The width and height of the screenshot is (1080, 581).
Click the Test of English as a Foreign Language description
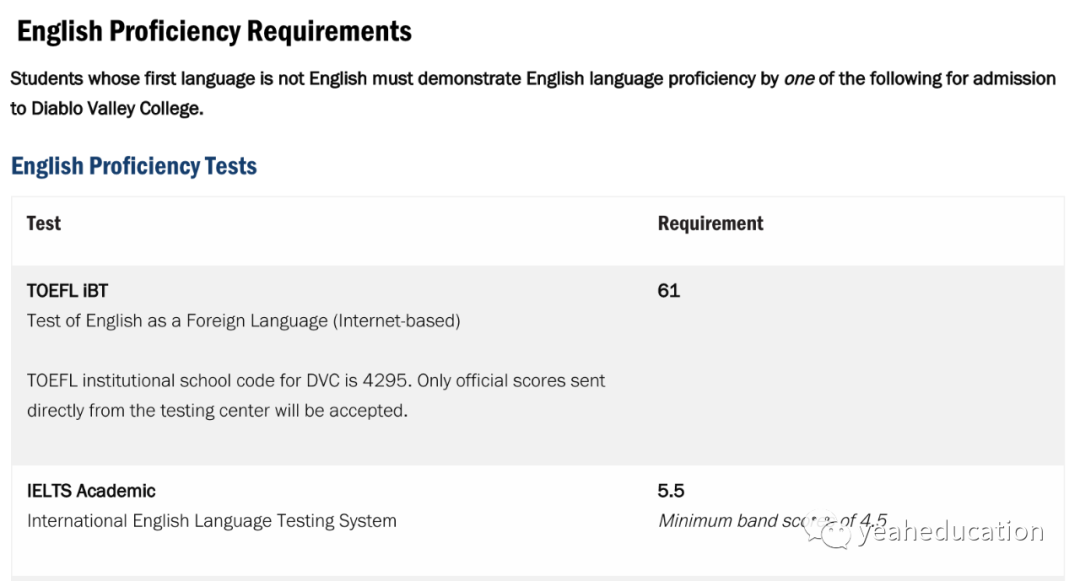click(243, 321)
